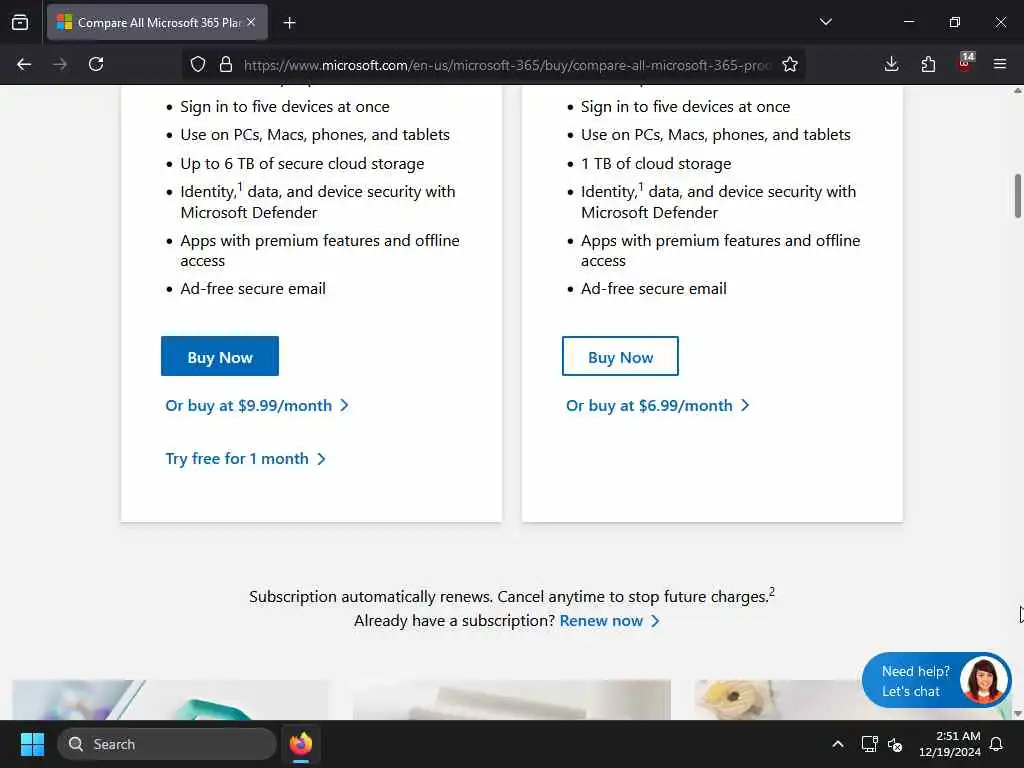The width and height of the screenshot is (1024, 768).
Task: Click the extension icon with badge 14
Action: [965, 63]
